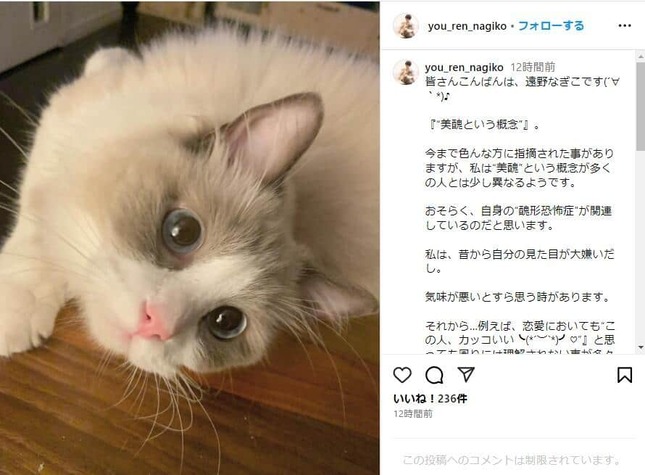Image resolution: width=645 pixels, height=475 pixels.
Task: Open you_ren_nagiko username in the caption
Action: [464, 67]
